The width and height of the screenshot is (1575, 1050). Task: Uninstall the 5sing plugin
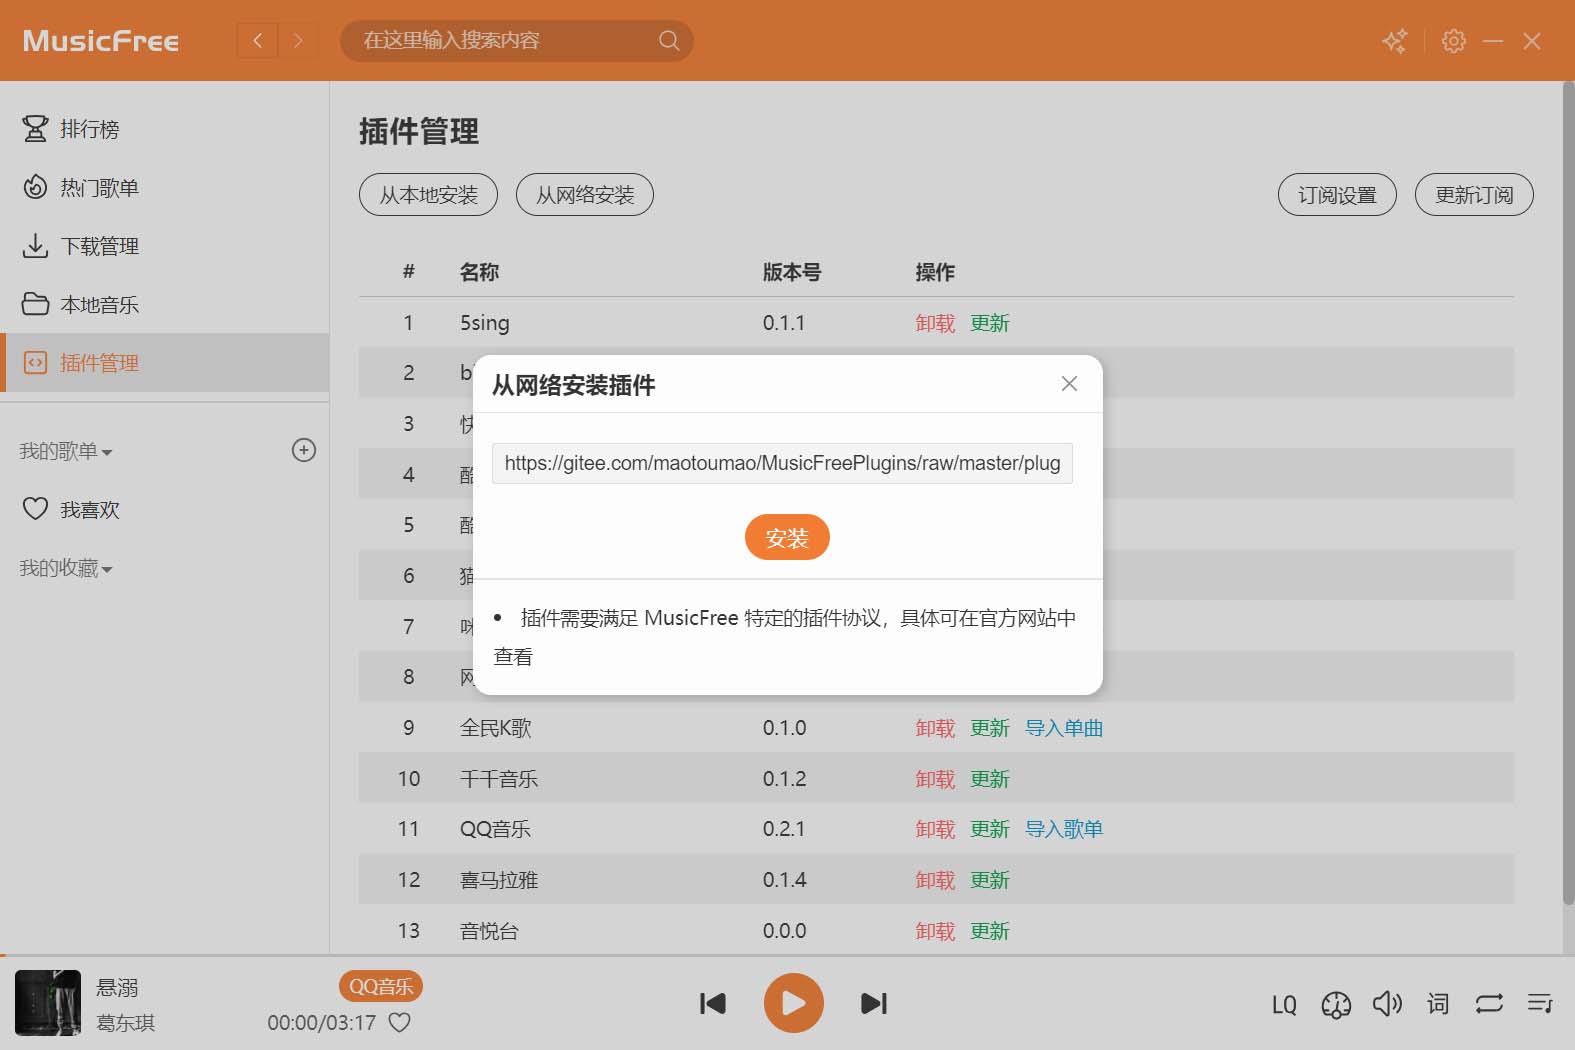coord(935,323)
